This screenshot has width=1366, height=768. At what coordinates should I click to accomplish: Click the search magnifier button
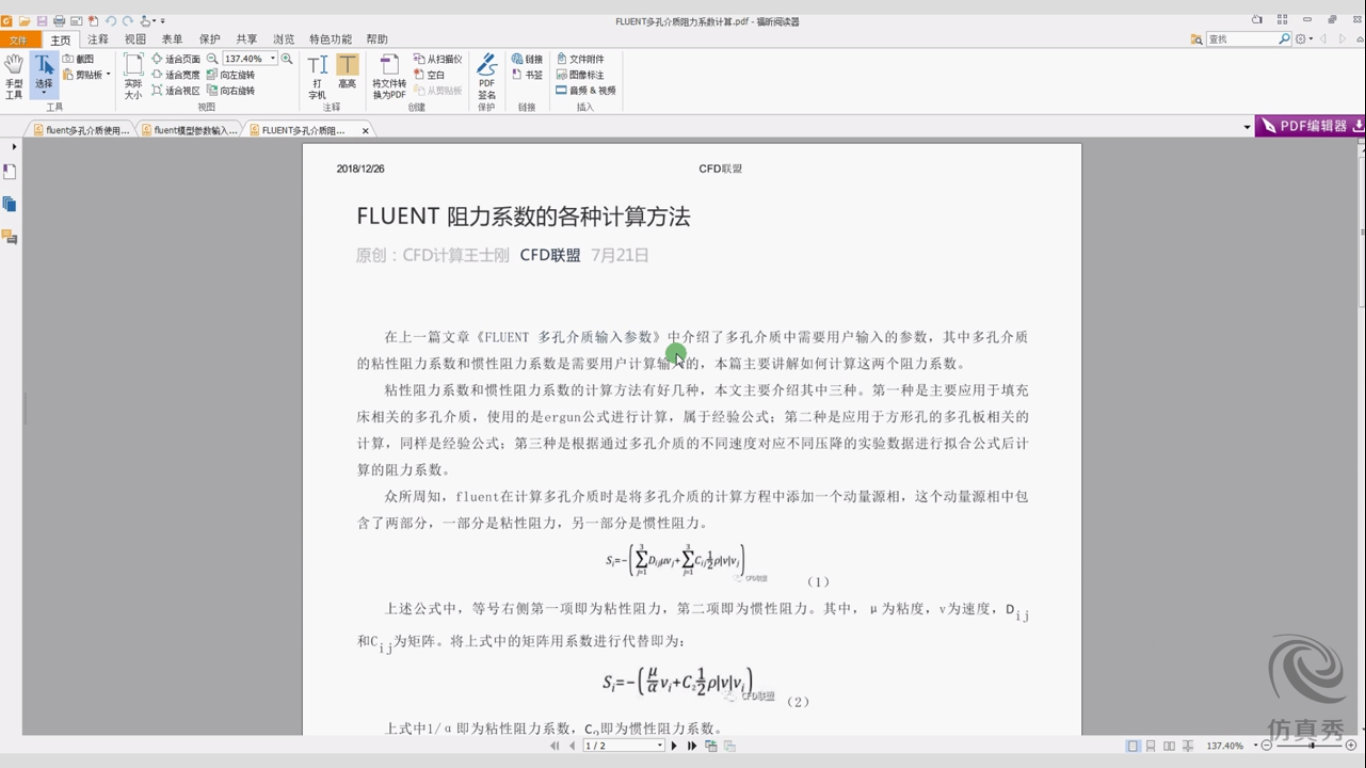[1285, 39]
